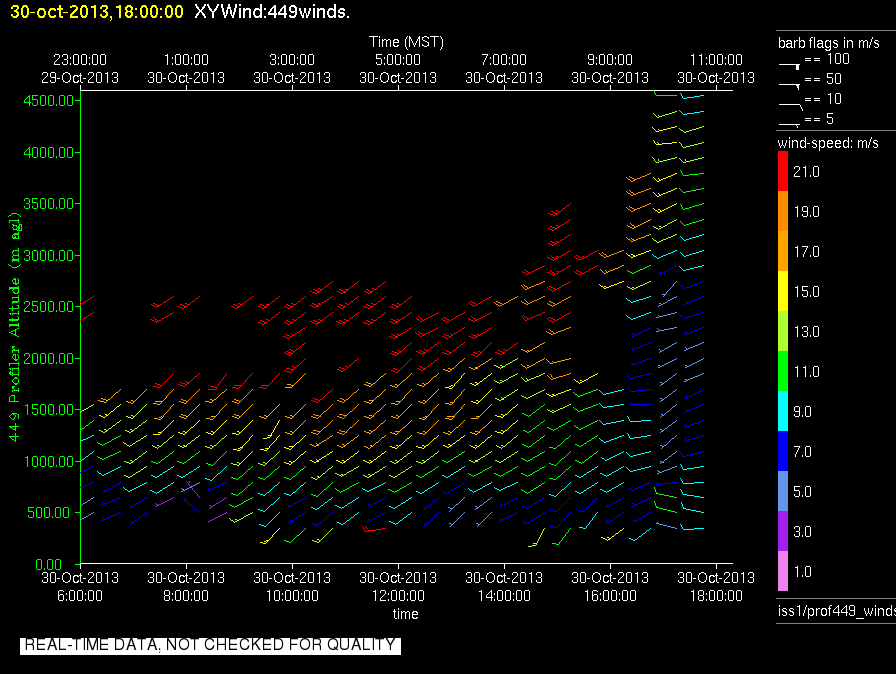Click the 8:00:00 bottom axis time label
This screenshot has height=674, width=896.
tap(186, 596)
